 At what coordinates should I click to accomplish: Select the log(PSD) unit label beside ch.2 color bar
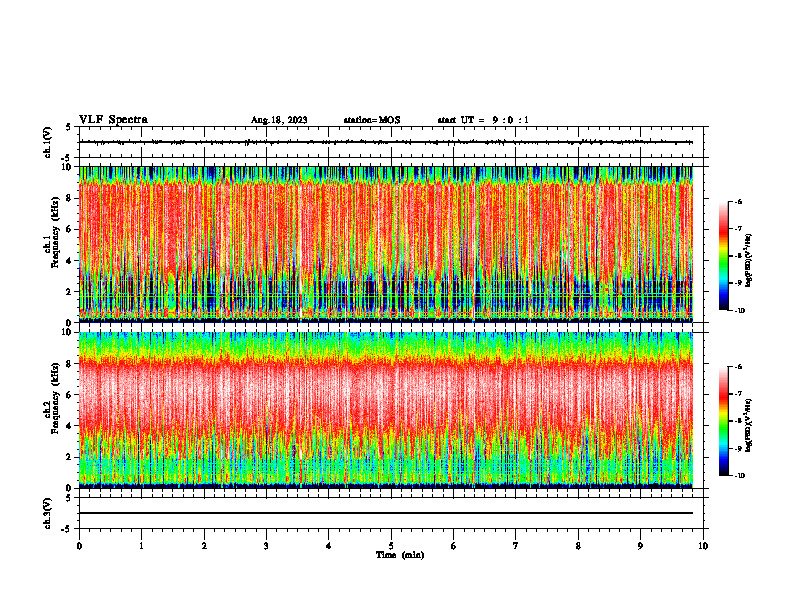(x=748, y=425)
